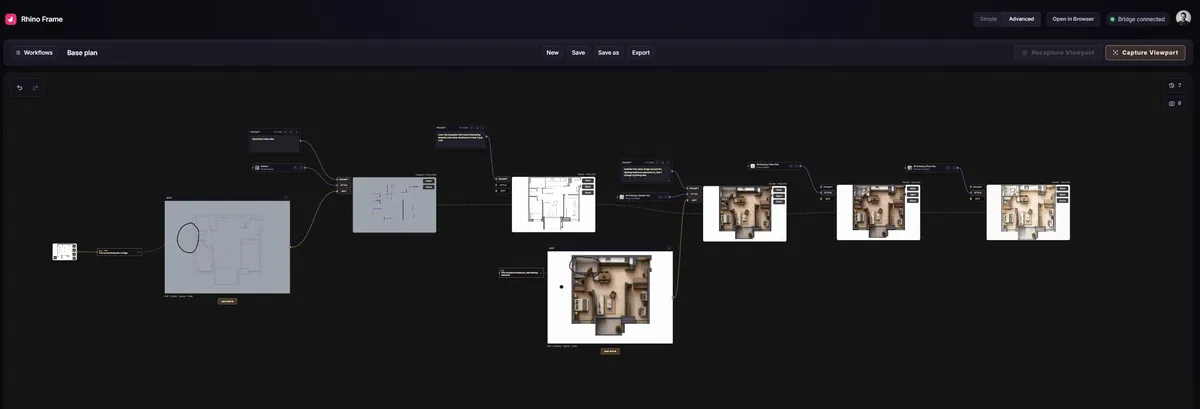The height and width of the screenshot is (409, 1200).
Task: Select the first small rendered floor plan node
Action: click(x=744, y=213)
